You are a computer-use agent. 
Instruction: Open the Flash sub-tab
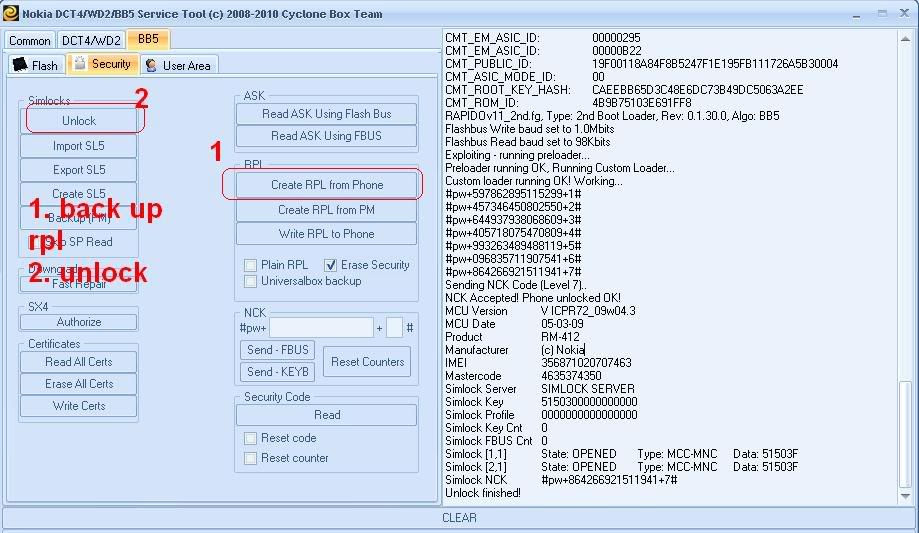(x=36, y=65)
